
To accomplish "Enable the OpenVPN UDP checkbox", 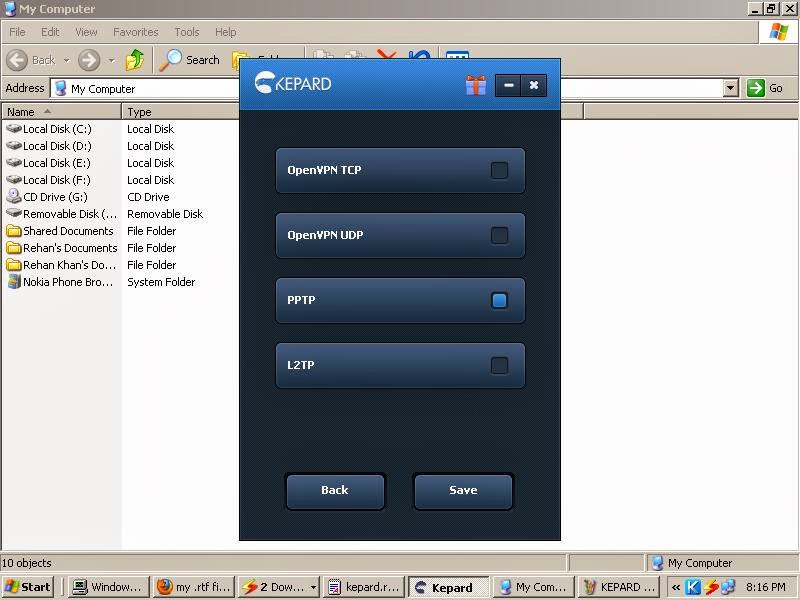I will click(x=499, y=235).
